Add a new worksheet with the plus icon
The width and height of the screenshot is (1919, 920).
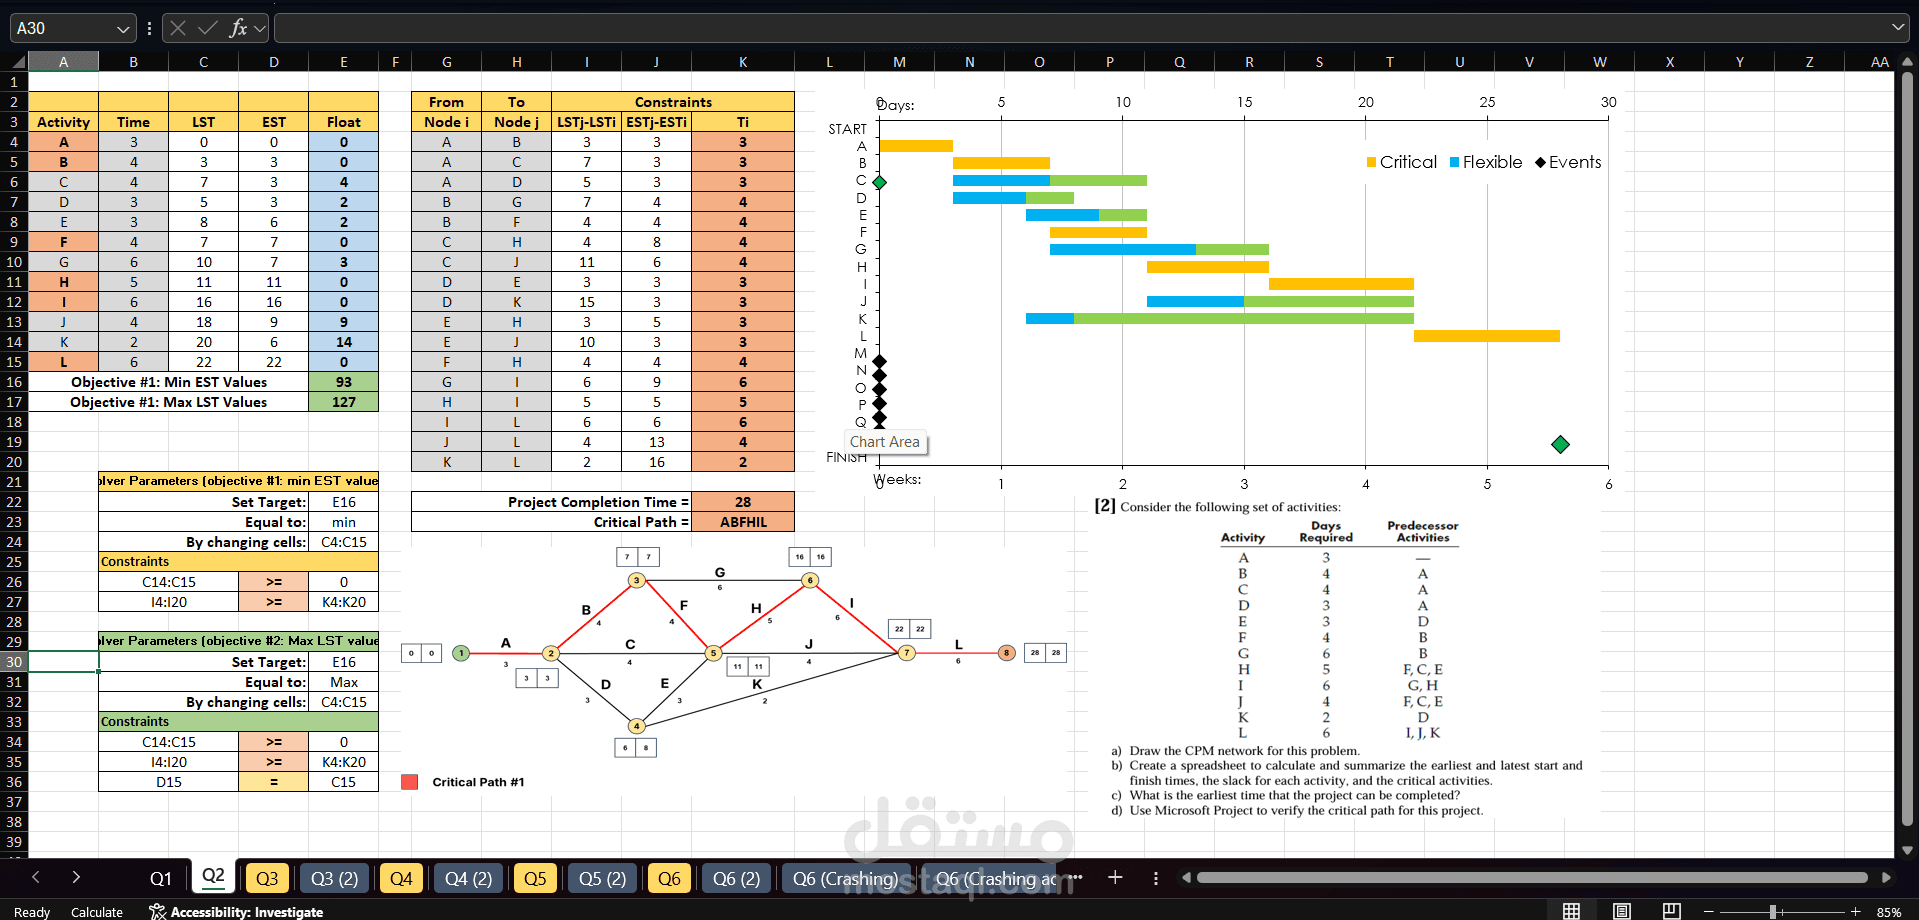1114,877
